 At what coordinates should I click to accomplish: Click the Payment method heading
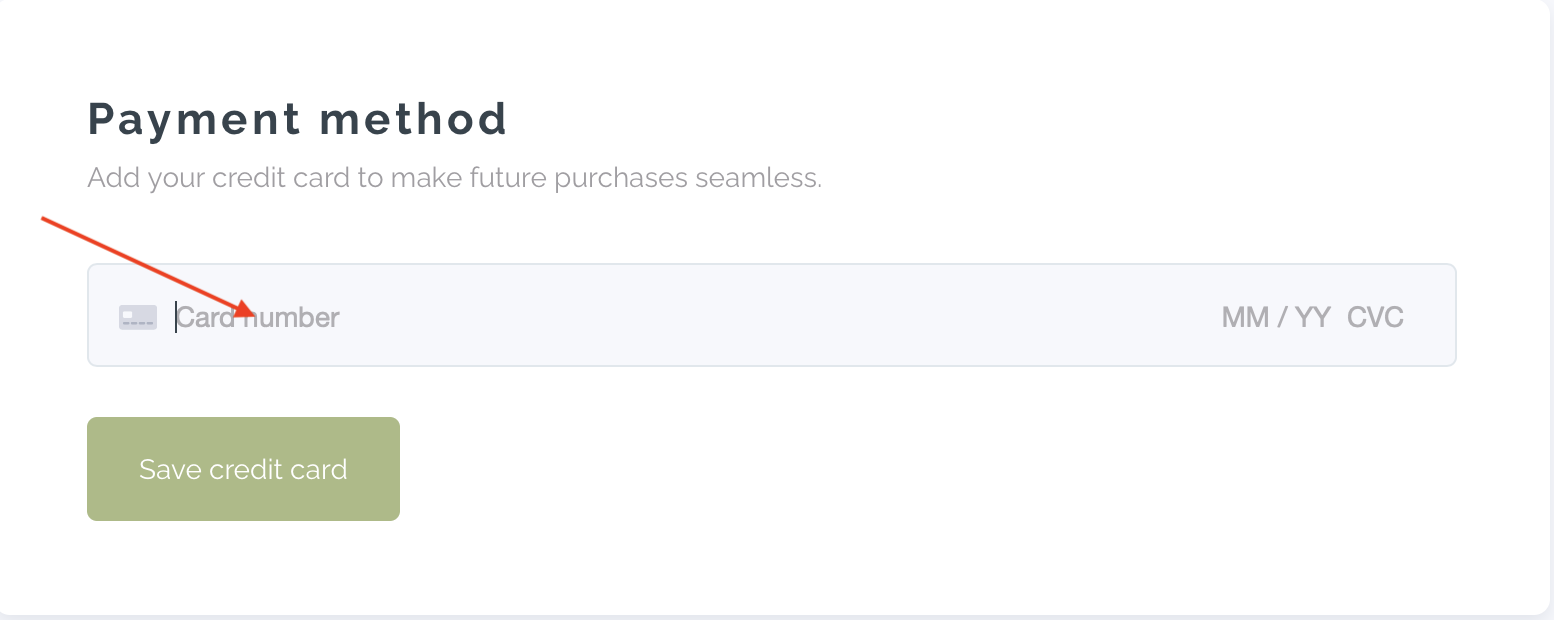coord(298,119)
